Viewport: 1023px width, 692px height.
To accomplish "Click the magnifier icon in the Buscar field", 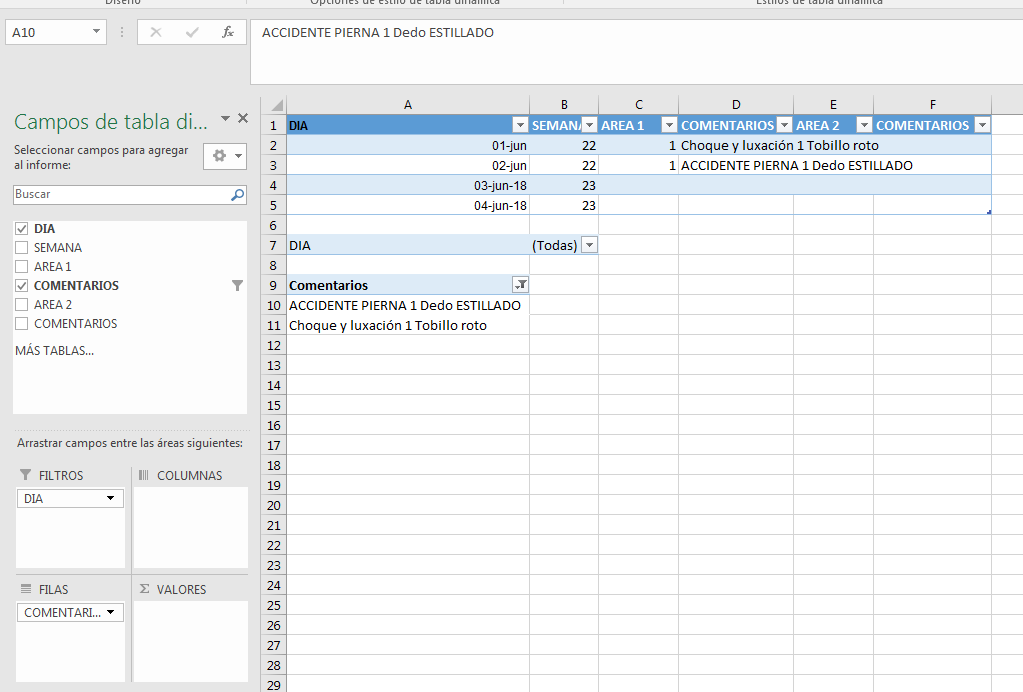I will pos(237,194).
